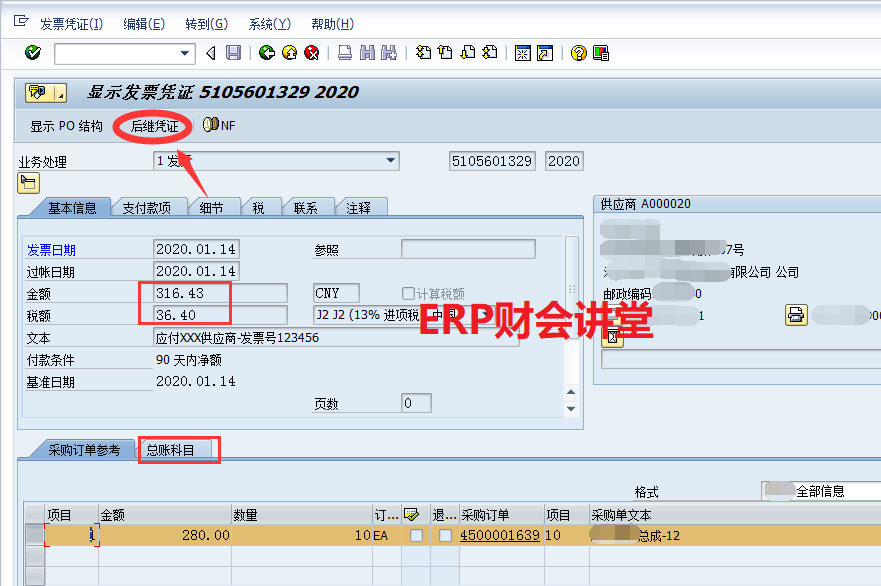Open the 系统(Y) menu
Screen dimensions: 881x586
pos(270,24)
